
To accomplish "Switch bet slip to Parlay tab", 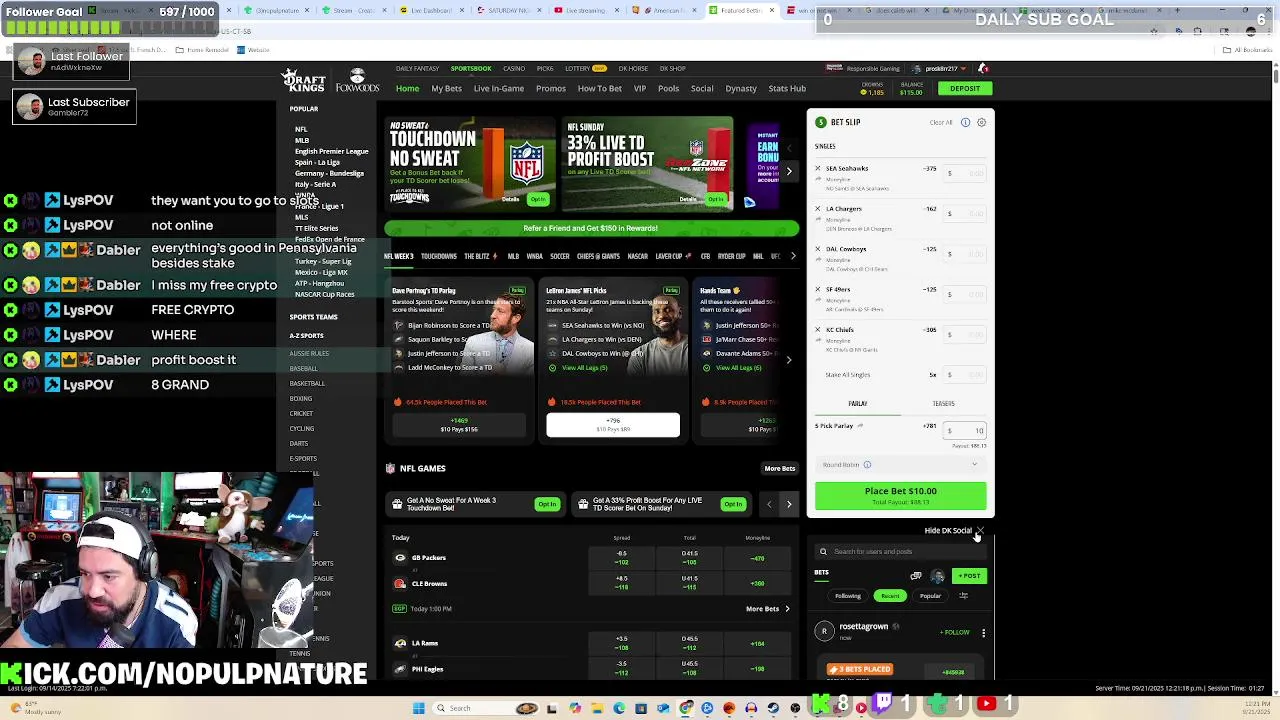I will tap(858, 404).
